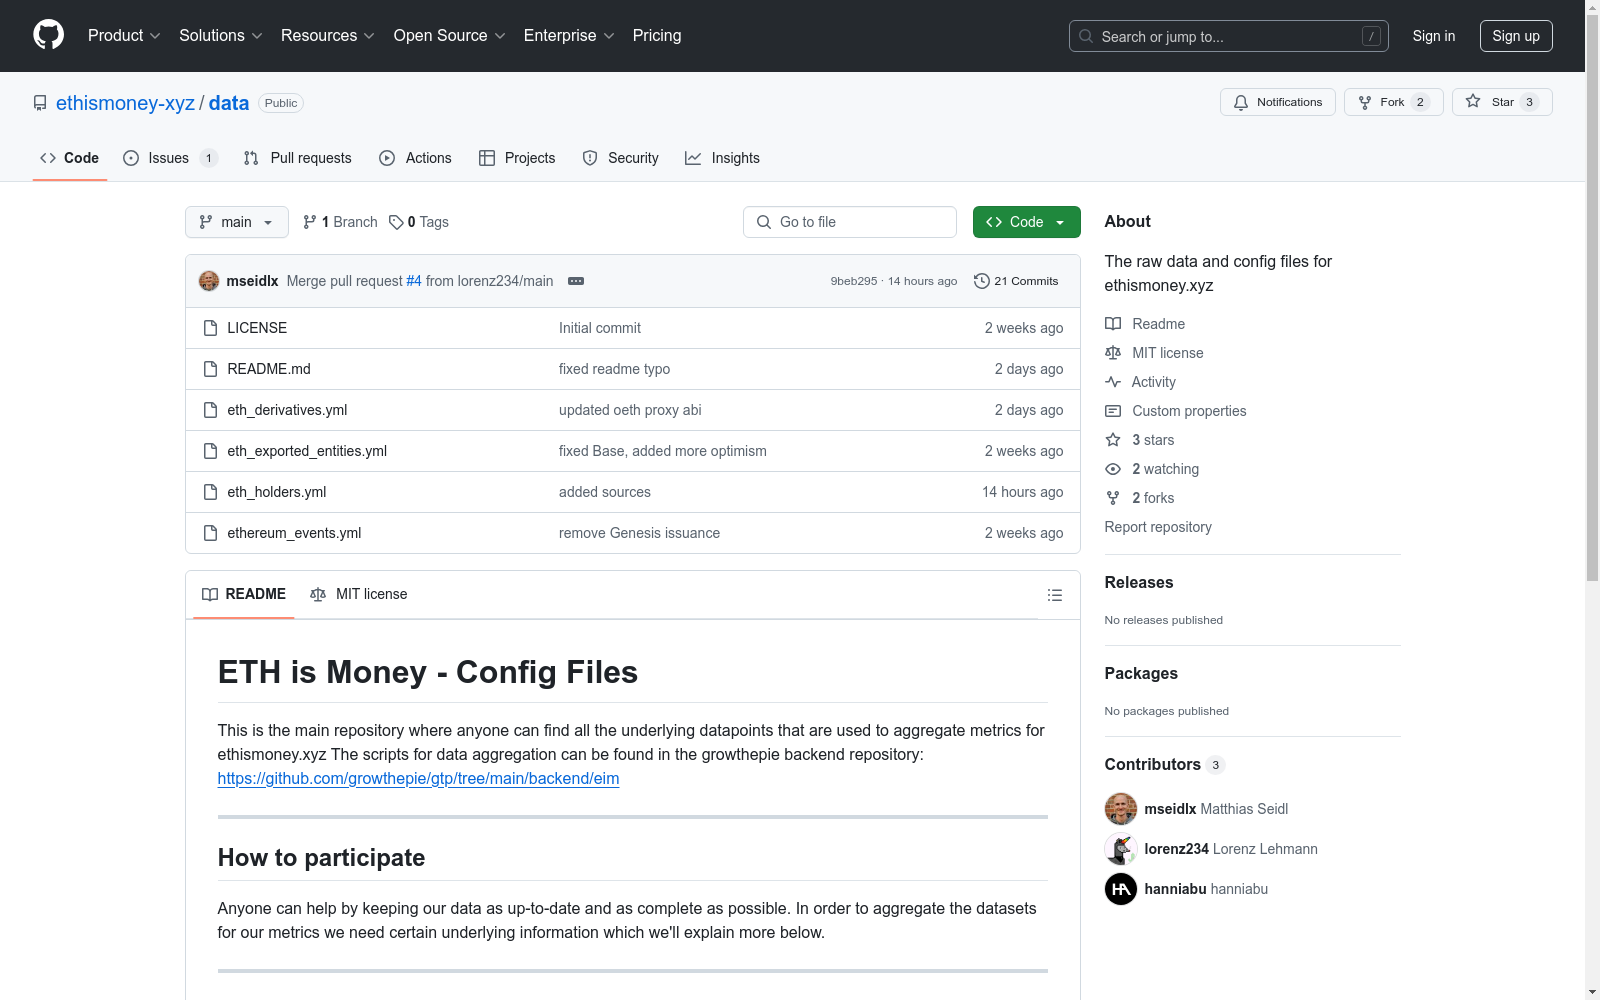Click the hanniabu contributor avatar
1600x1000 pixels.
[x=1121, y=889]
